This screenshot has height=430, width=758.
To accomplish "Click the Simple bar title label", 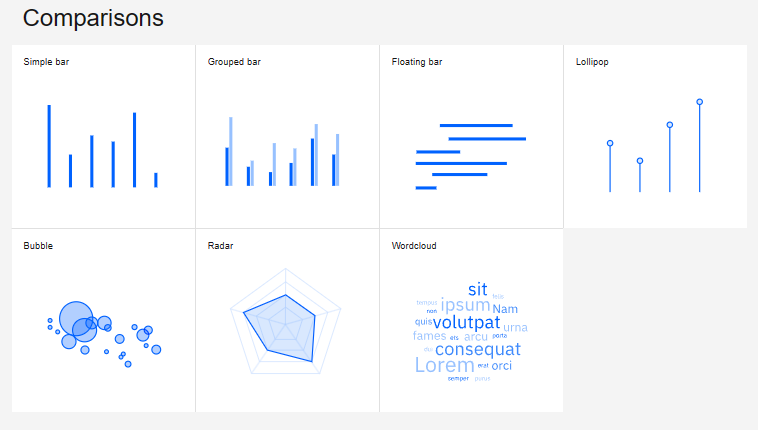I will tap(46, 62).
